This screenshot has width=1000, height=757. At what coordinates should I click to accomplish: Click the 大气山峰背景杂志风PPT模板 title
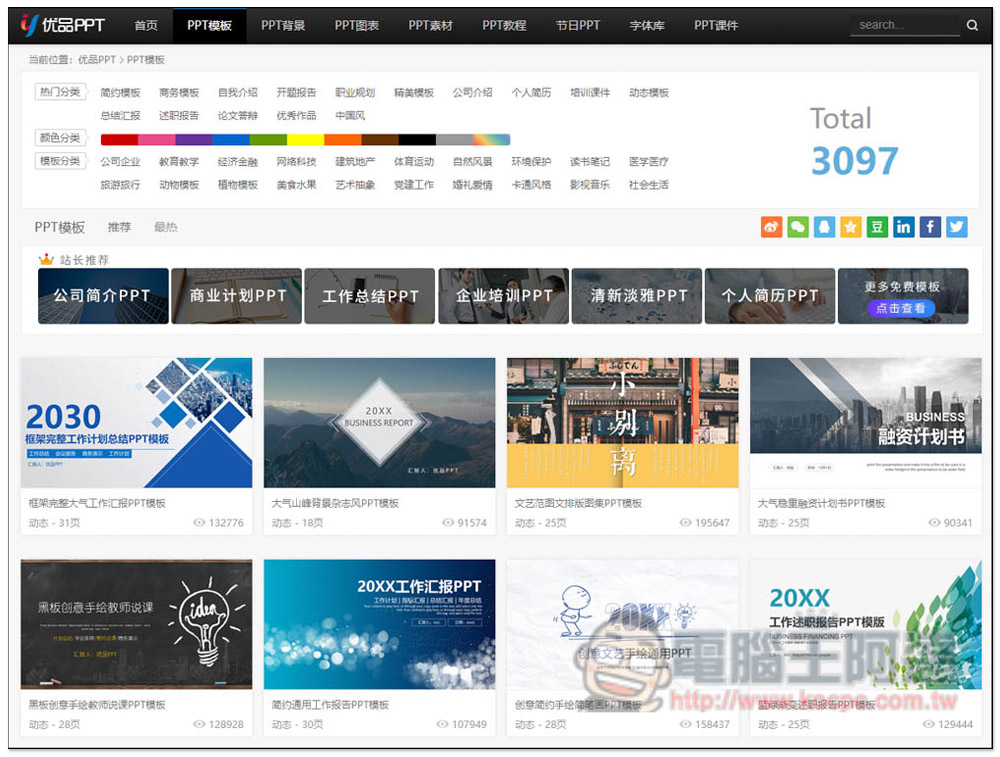tap(335, 503)
